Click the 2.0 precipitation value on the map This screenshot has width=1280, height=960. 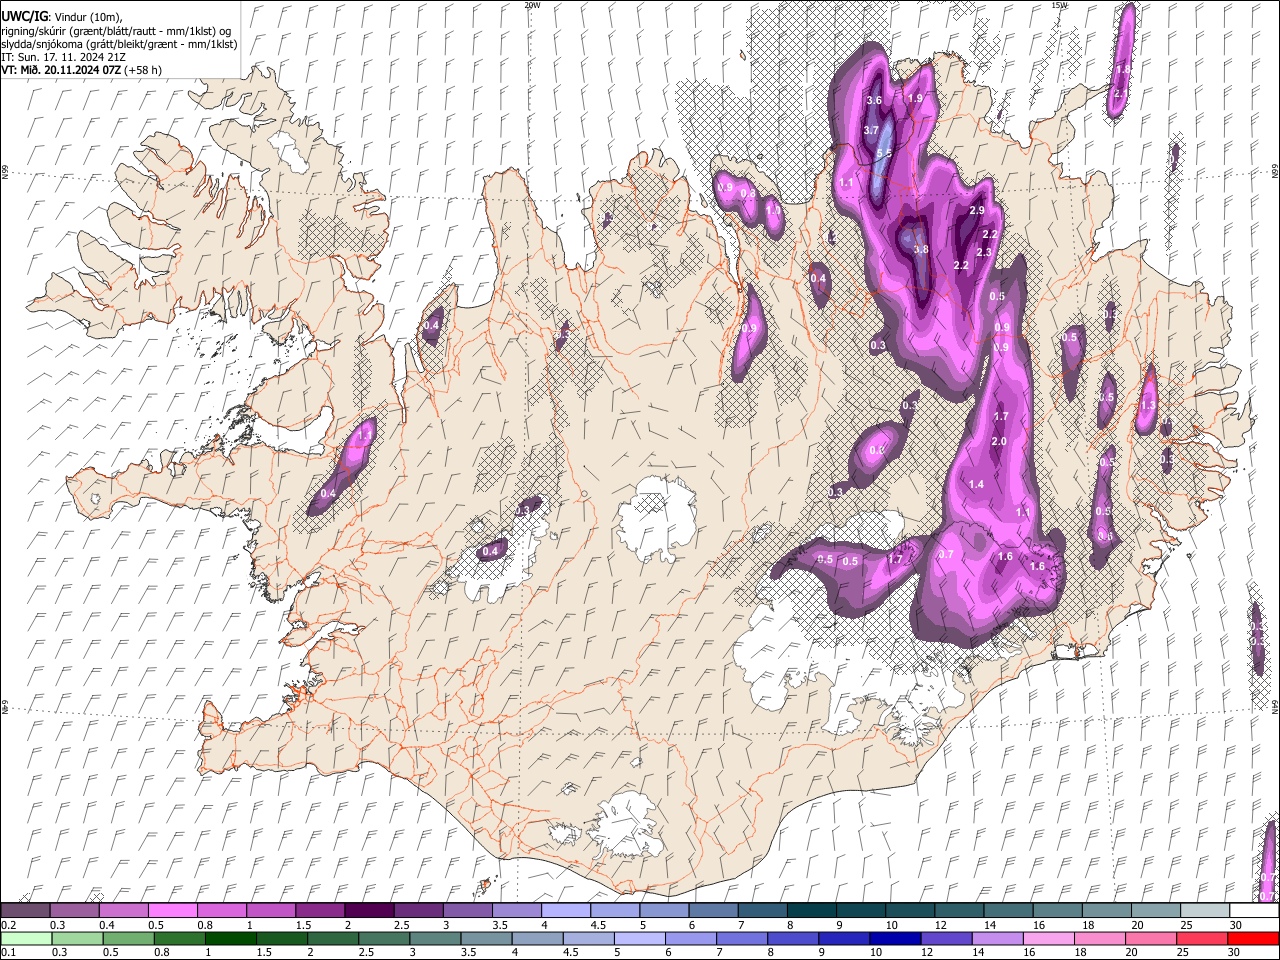(998, 441)
